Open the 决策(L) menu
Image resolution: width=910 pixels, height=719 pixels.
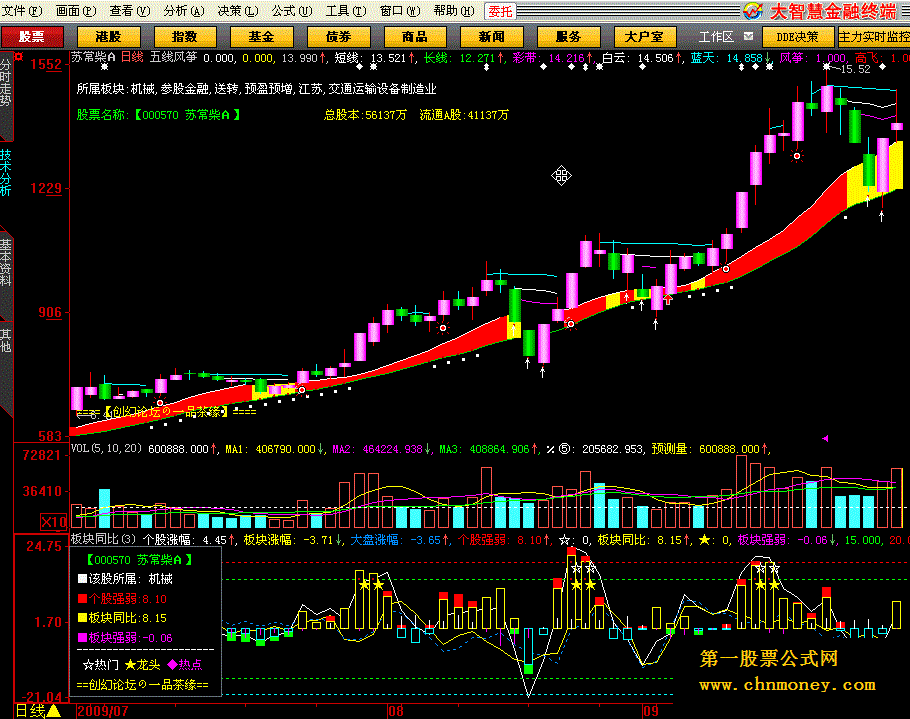(x=238, y=10)
